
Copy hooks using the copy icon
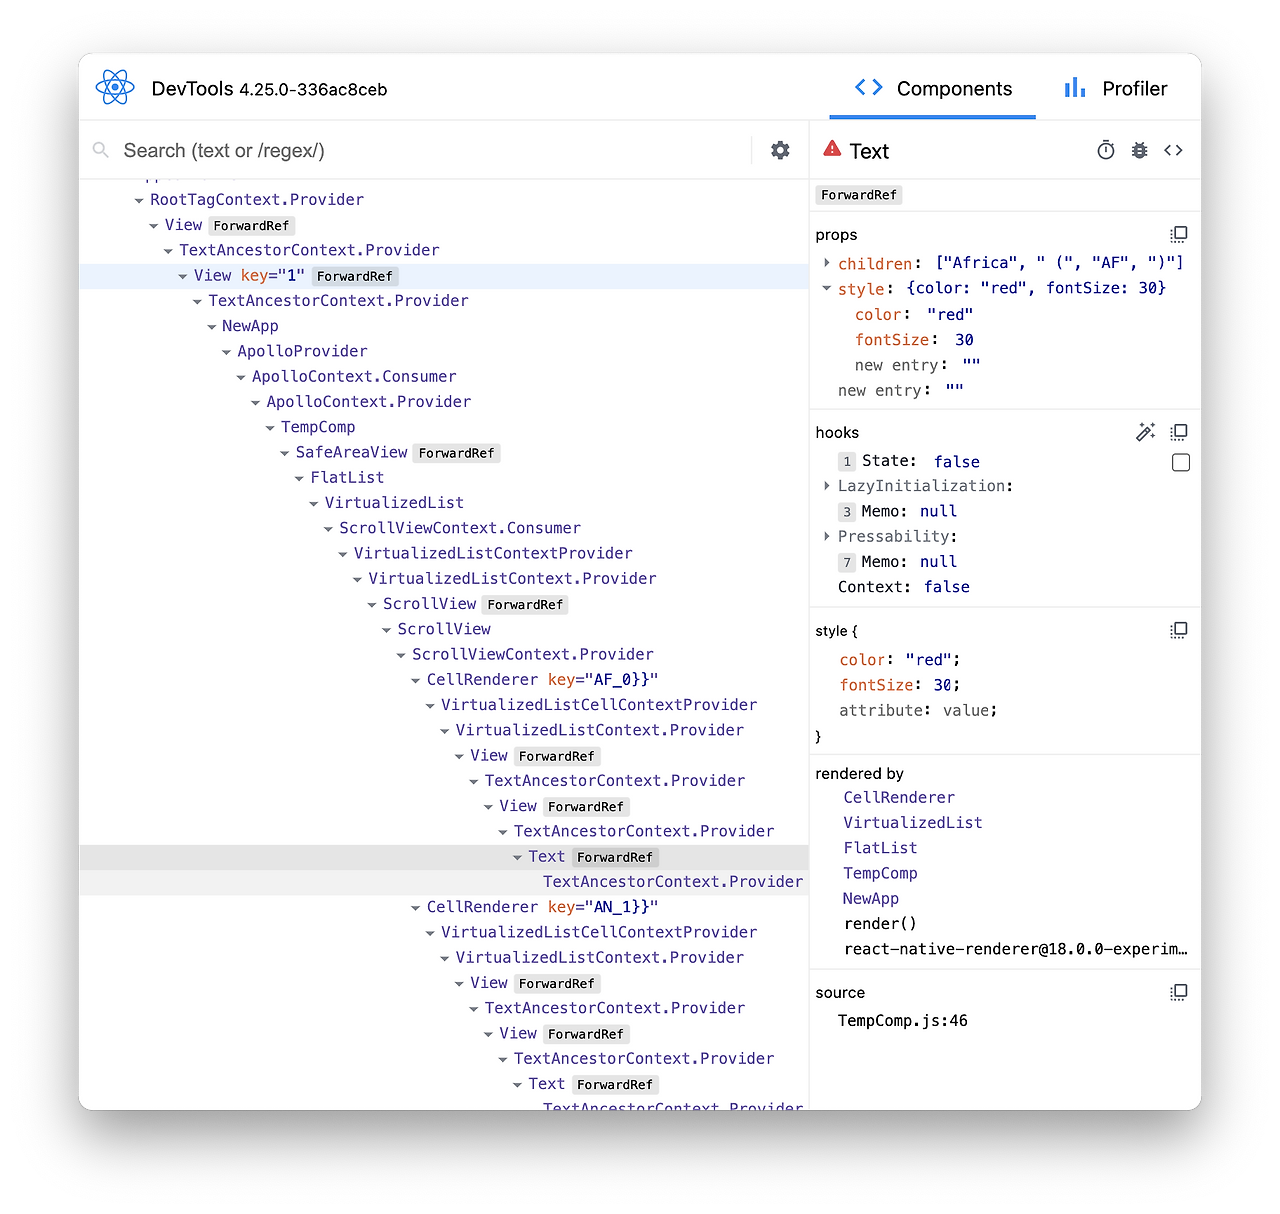[x=1179, y=431]
